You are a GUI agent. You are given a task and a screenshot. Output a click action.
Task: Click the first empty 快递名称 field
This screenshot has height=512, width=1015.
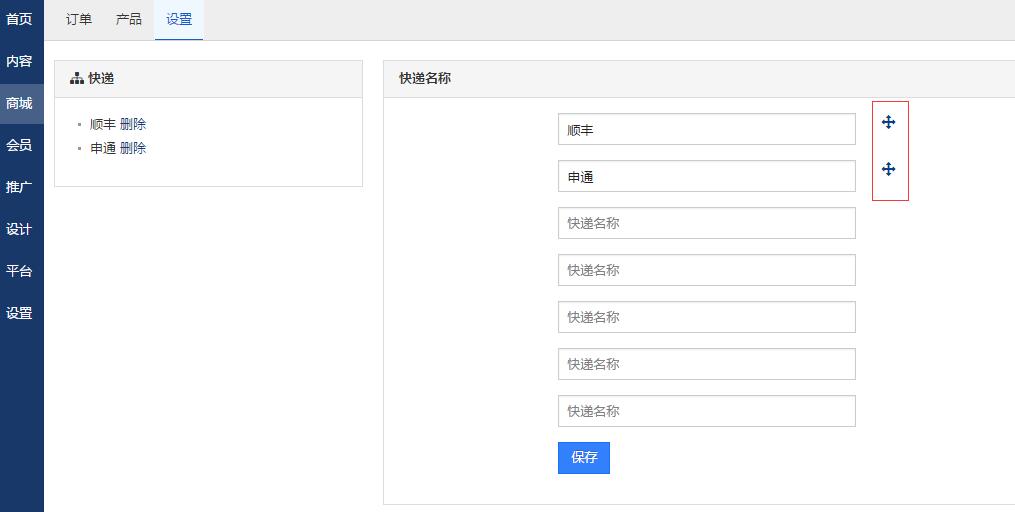[x=706, y=223]
